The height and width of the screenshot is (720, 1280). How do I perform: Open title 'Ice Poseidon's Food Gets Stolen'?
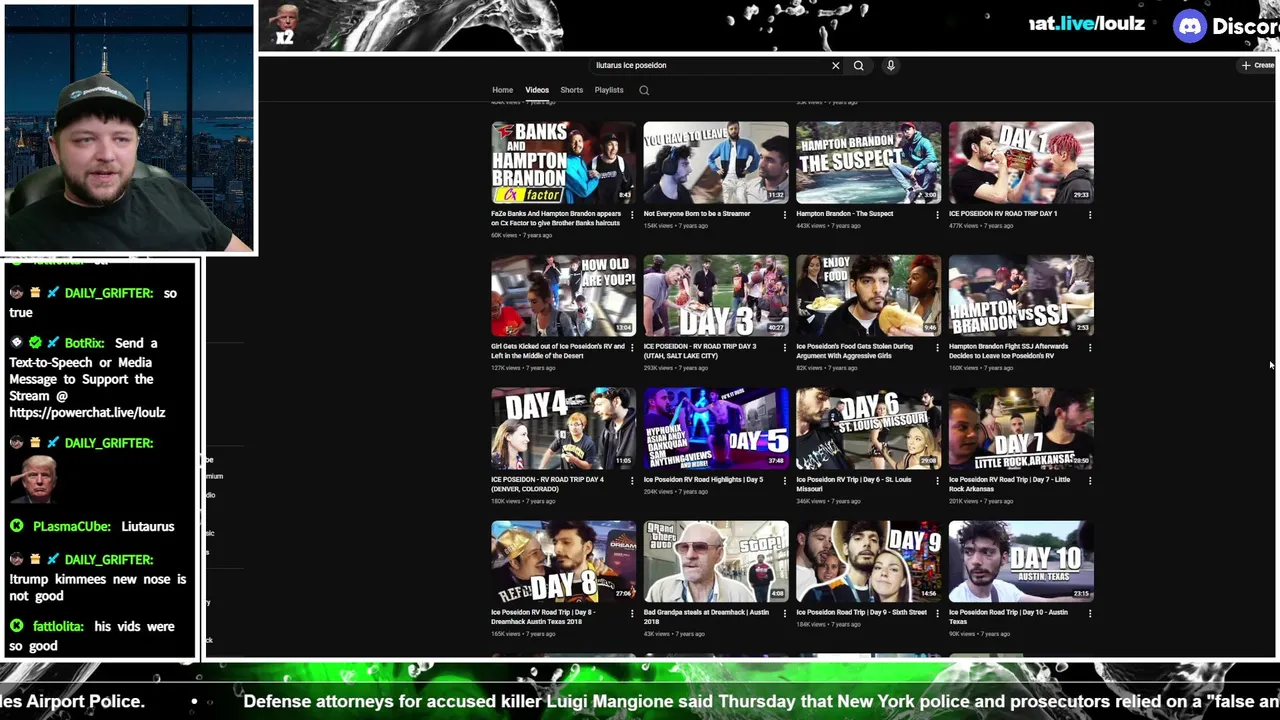click(x=854, y=351)
